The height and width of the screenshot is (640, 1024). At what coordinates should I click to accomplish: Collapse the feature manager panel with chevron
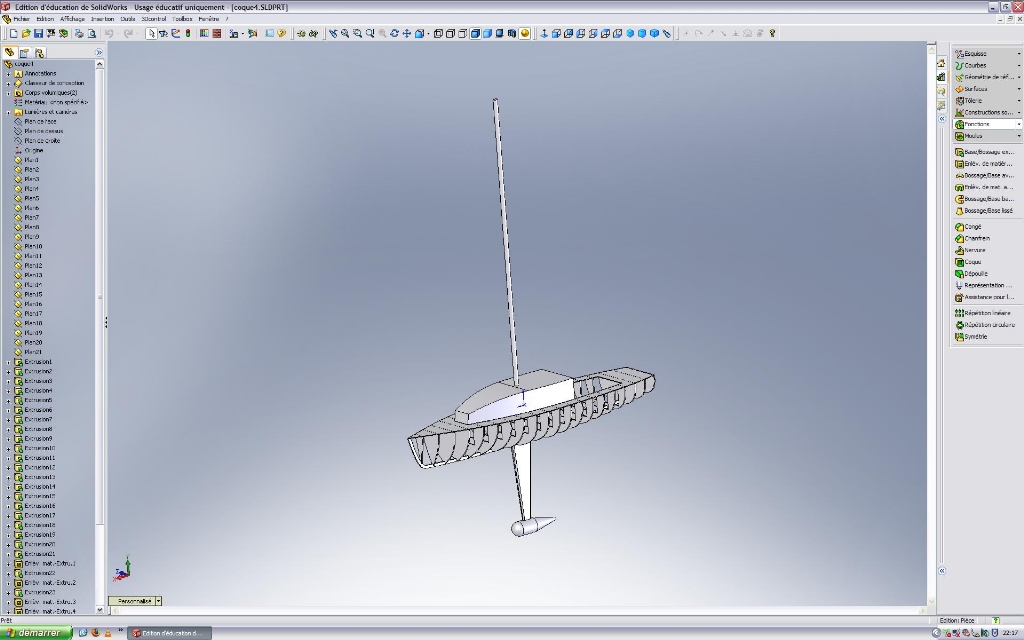98,52
